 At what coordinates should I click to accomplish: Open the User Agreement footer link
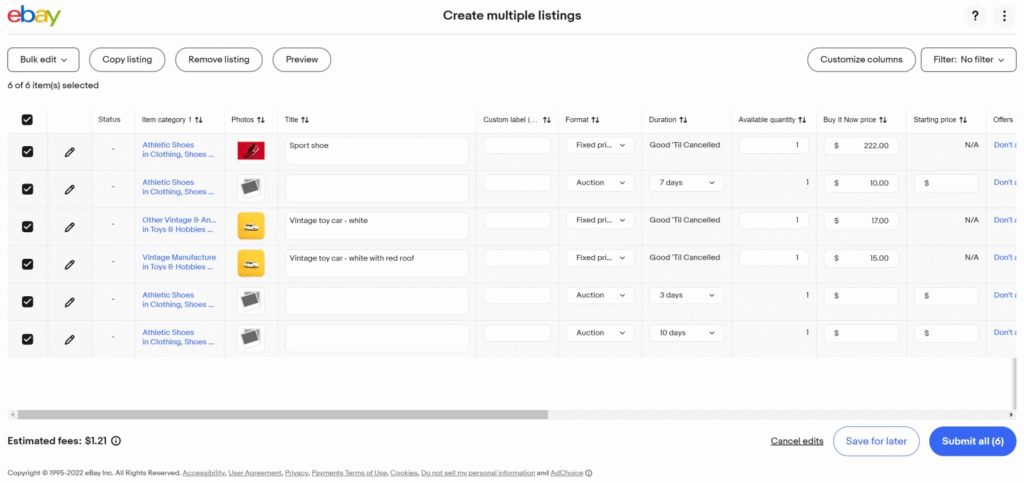click(255, 473)
